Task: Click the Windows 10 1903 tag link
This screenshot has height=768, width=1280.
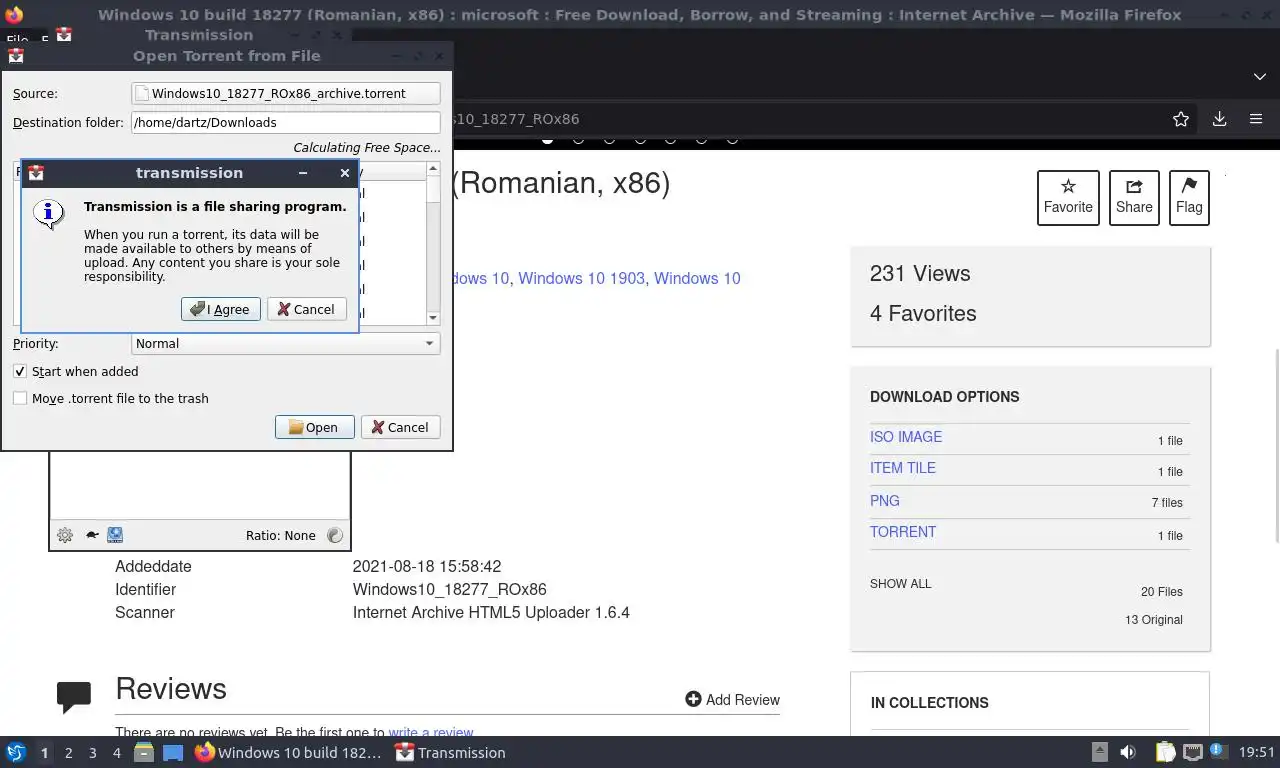Action: coord(581,278)
